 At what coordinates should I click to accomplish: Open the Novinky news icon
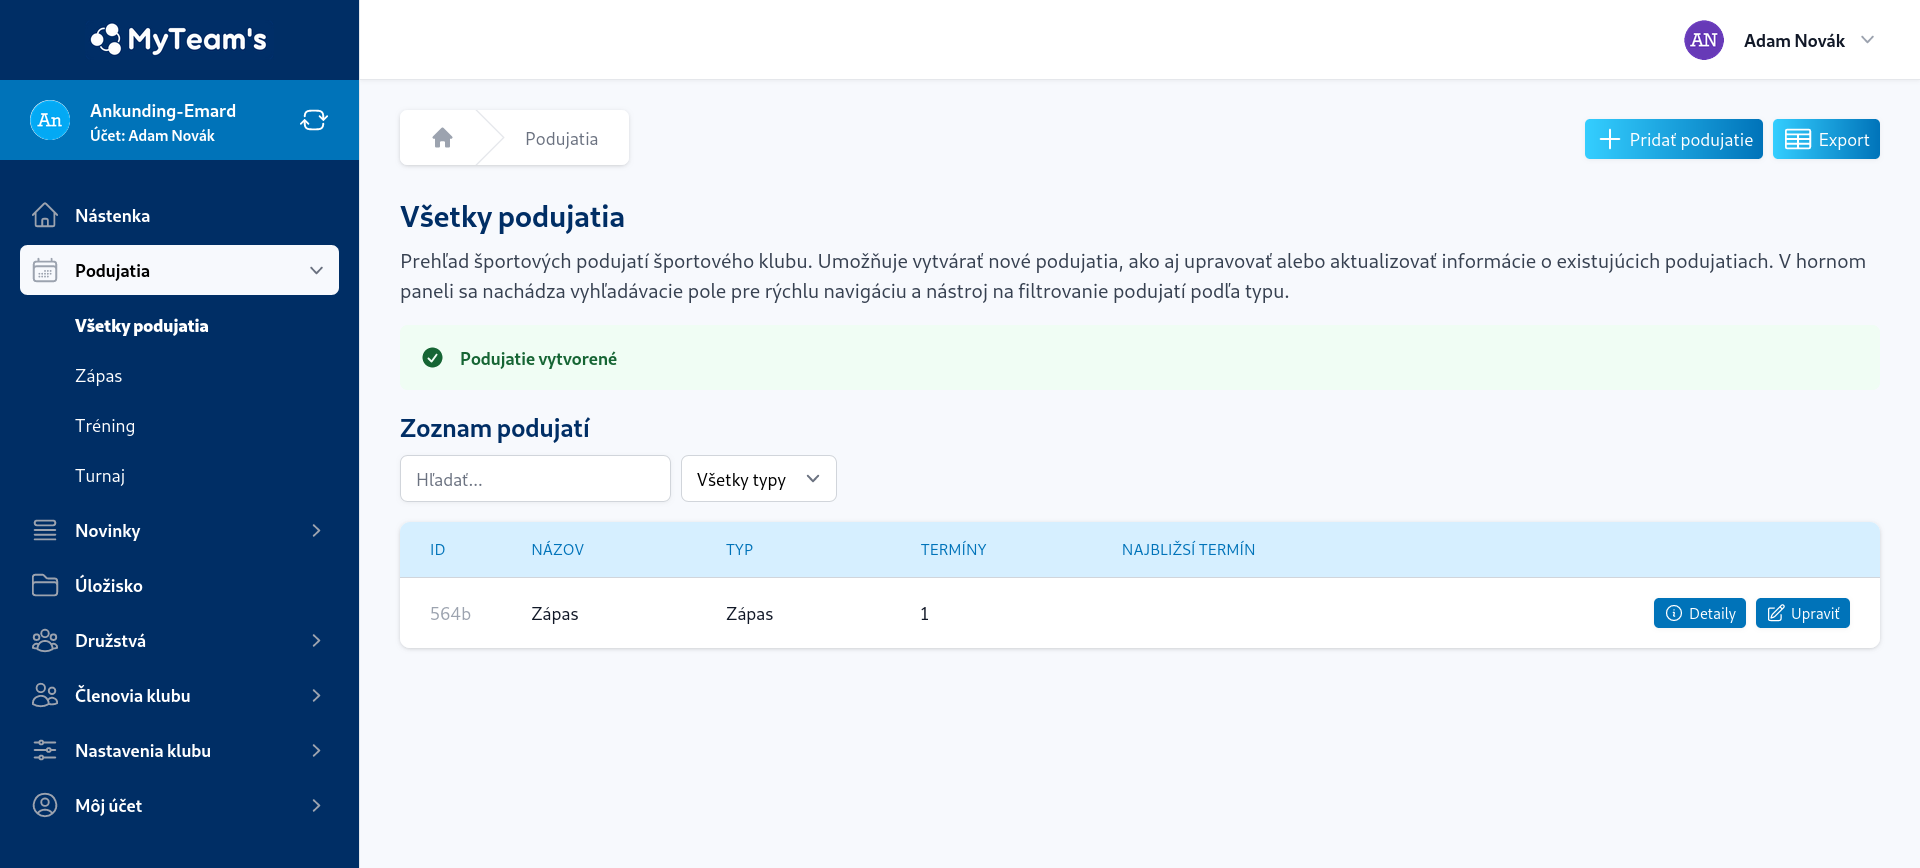[45, 530]
